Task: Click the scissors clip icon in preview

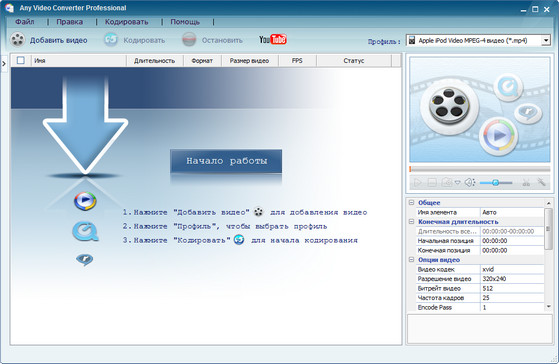Action: [x=526, y=183]
